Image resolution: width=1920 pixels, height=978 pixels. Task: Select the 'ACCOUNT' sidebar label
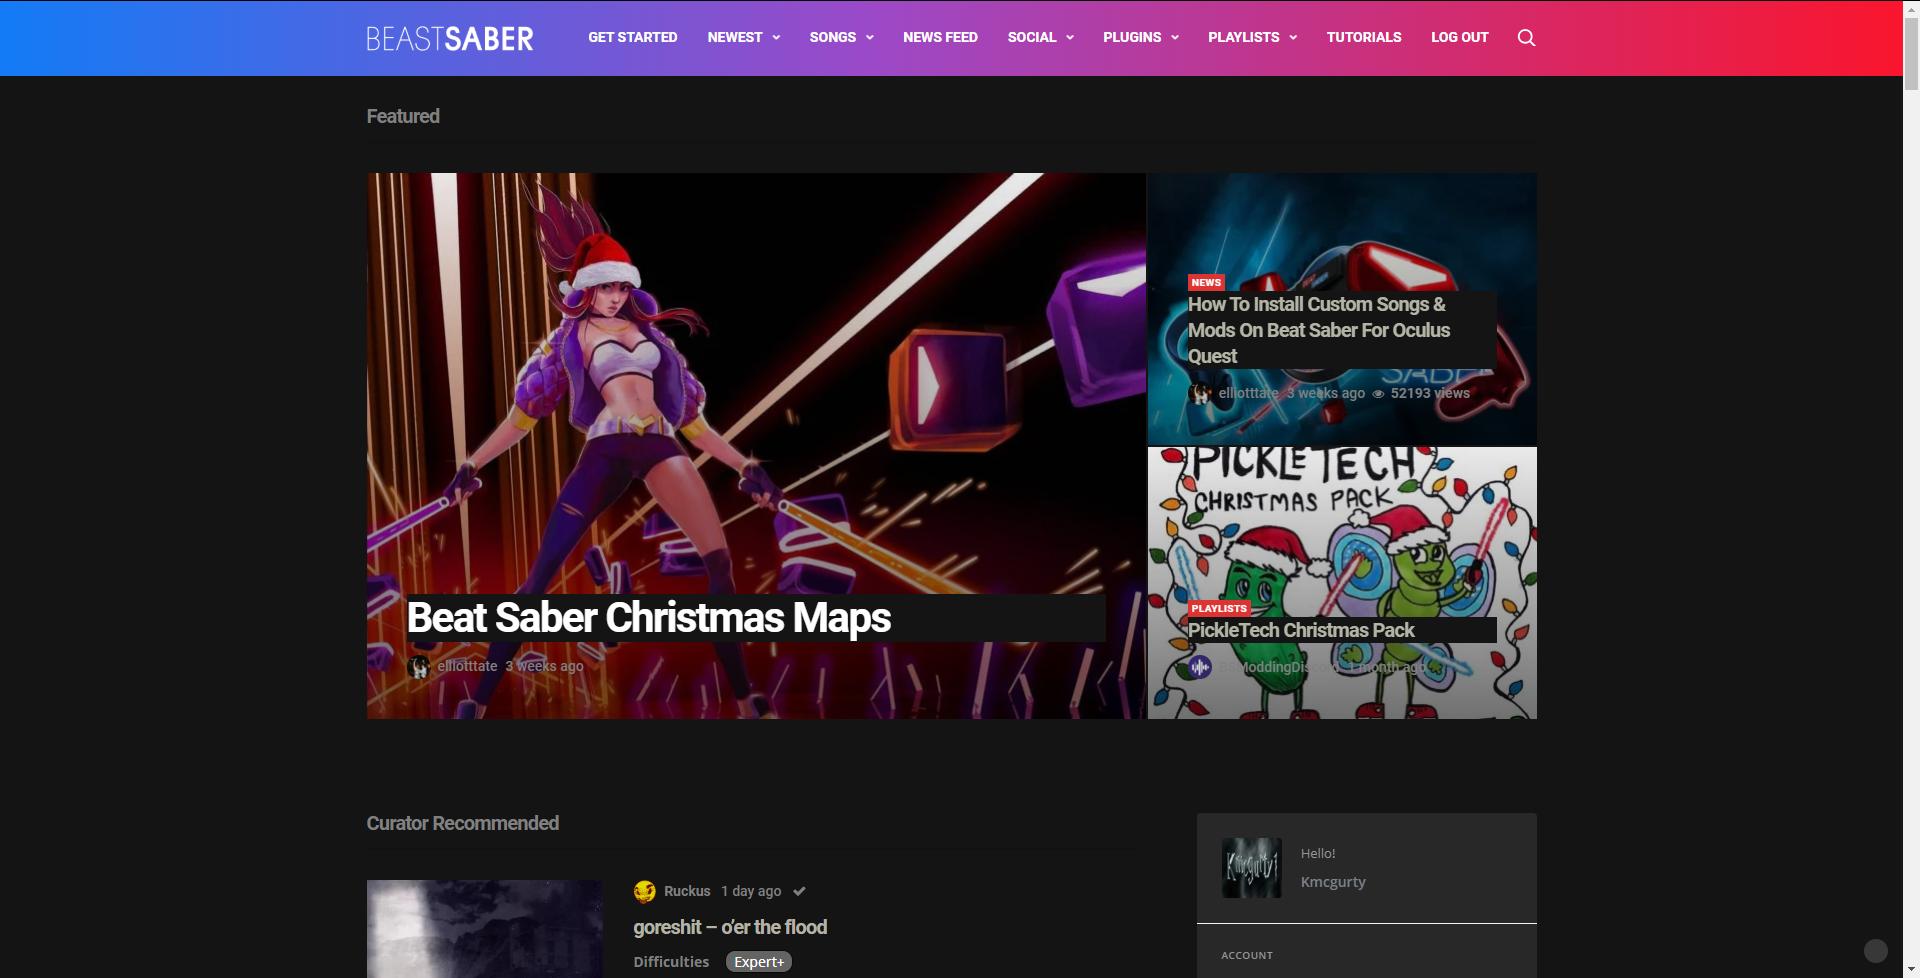1247,956
